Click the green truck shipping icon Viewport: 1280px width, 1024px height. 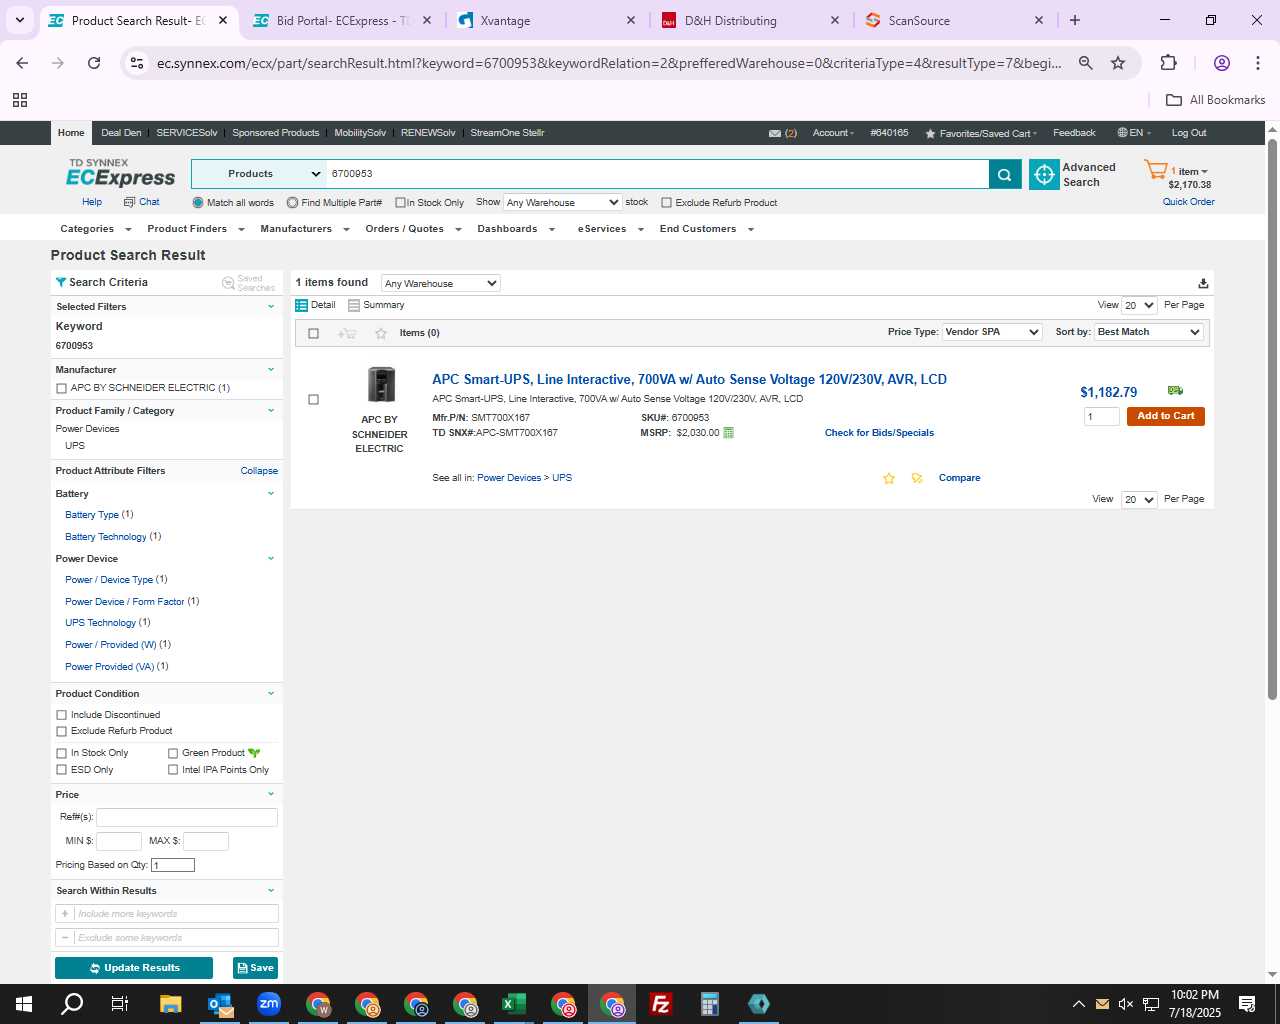[x=1175, y=390]
